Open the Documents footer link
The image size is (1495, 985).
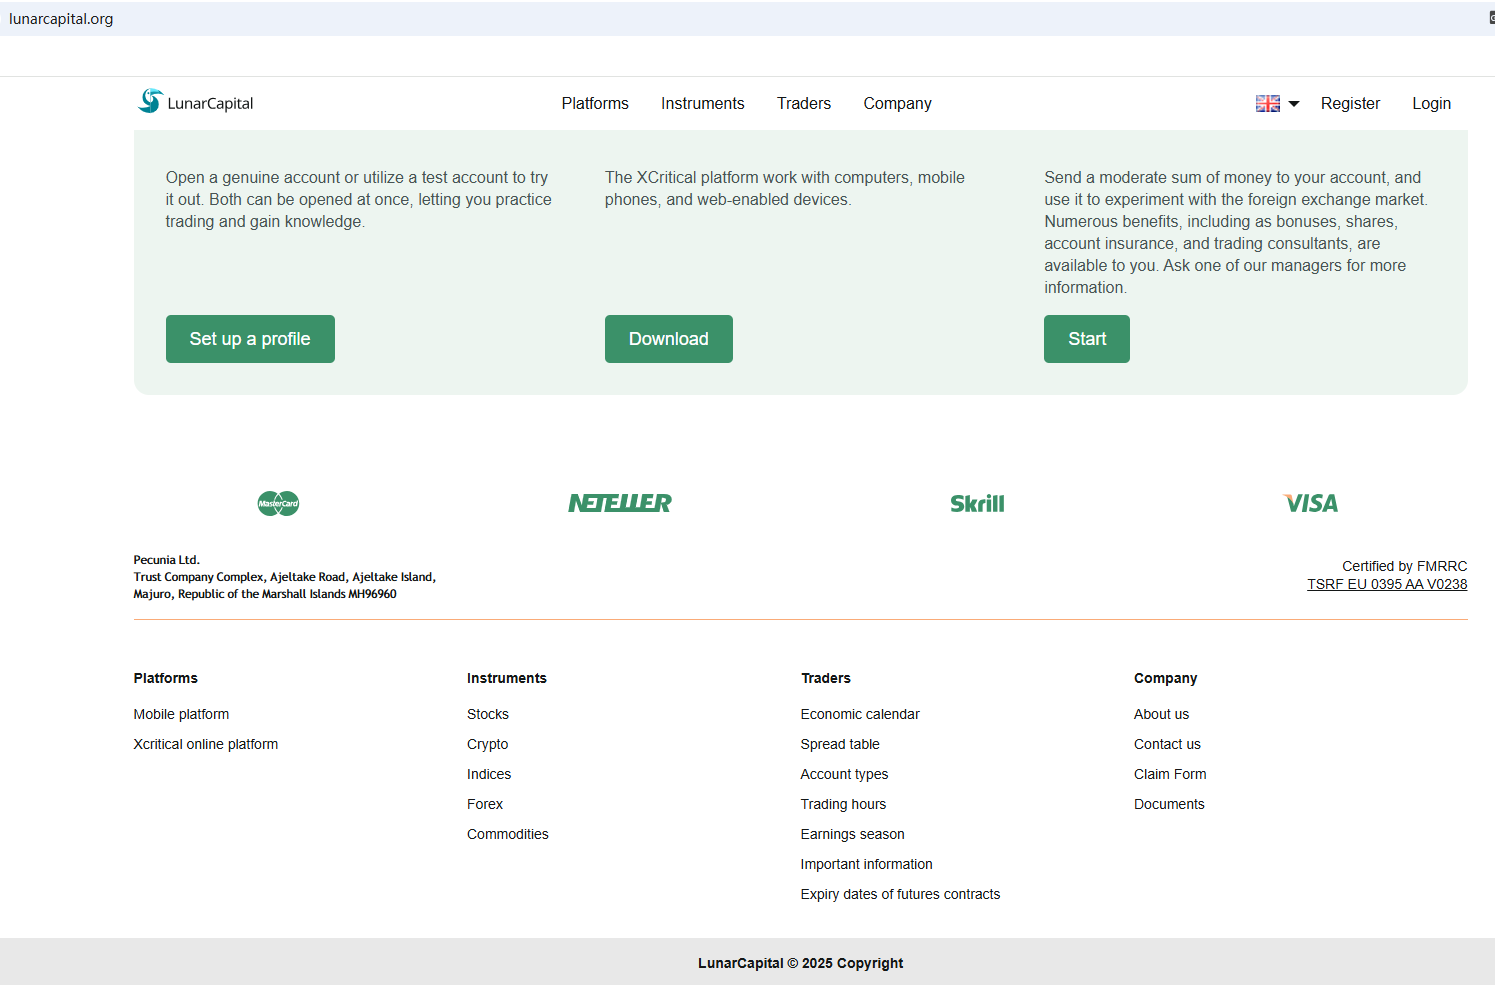pyautogui.click(x=1169, y=804)
